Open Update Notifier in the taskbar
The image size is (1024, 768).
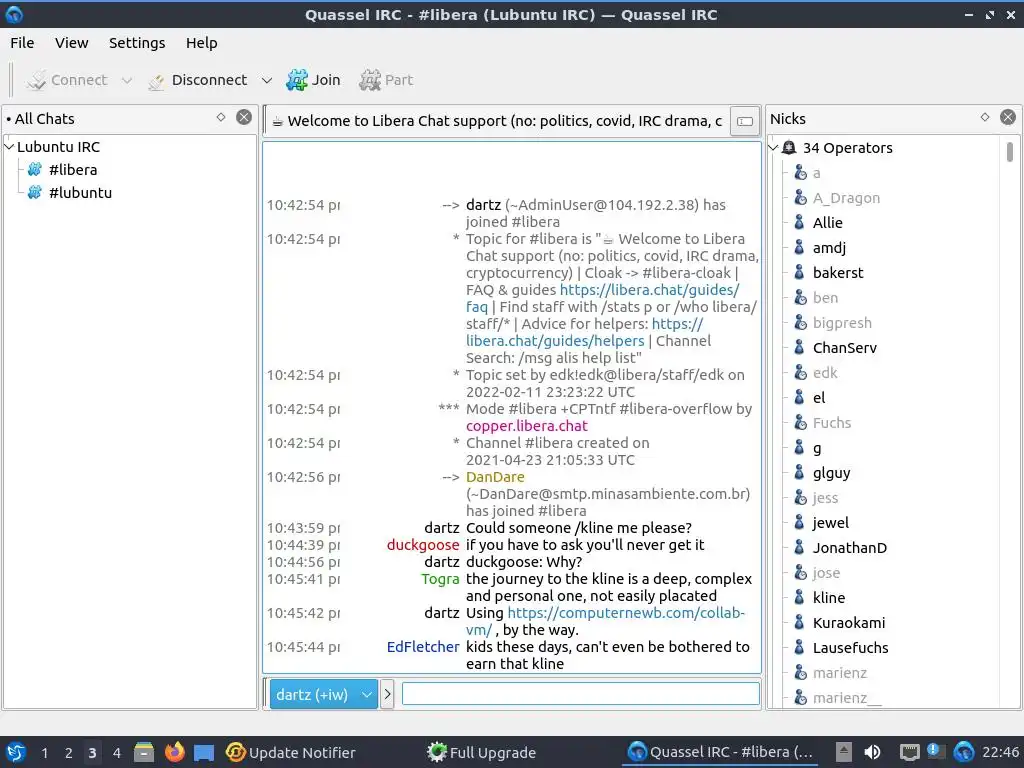click(x=291, y=752)
